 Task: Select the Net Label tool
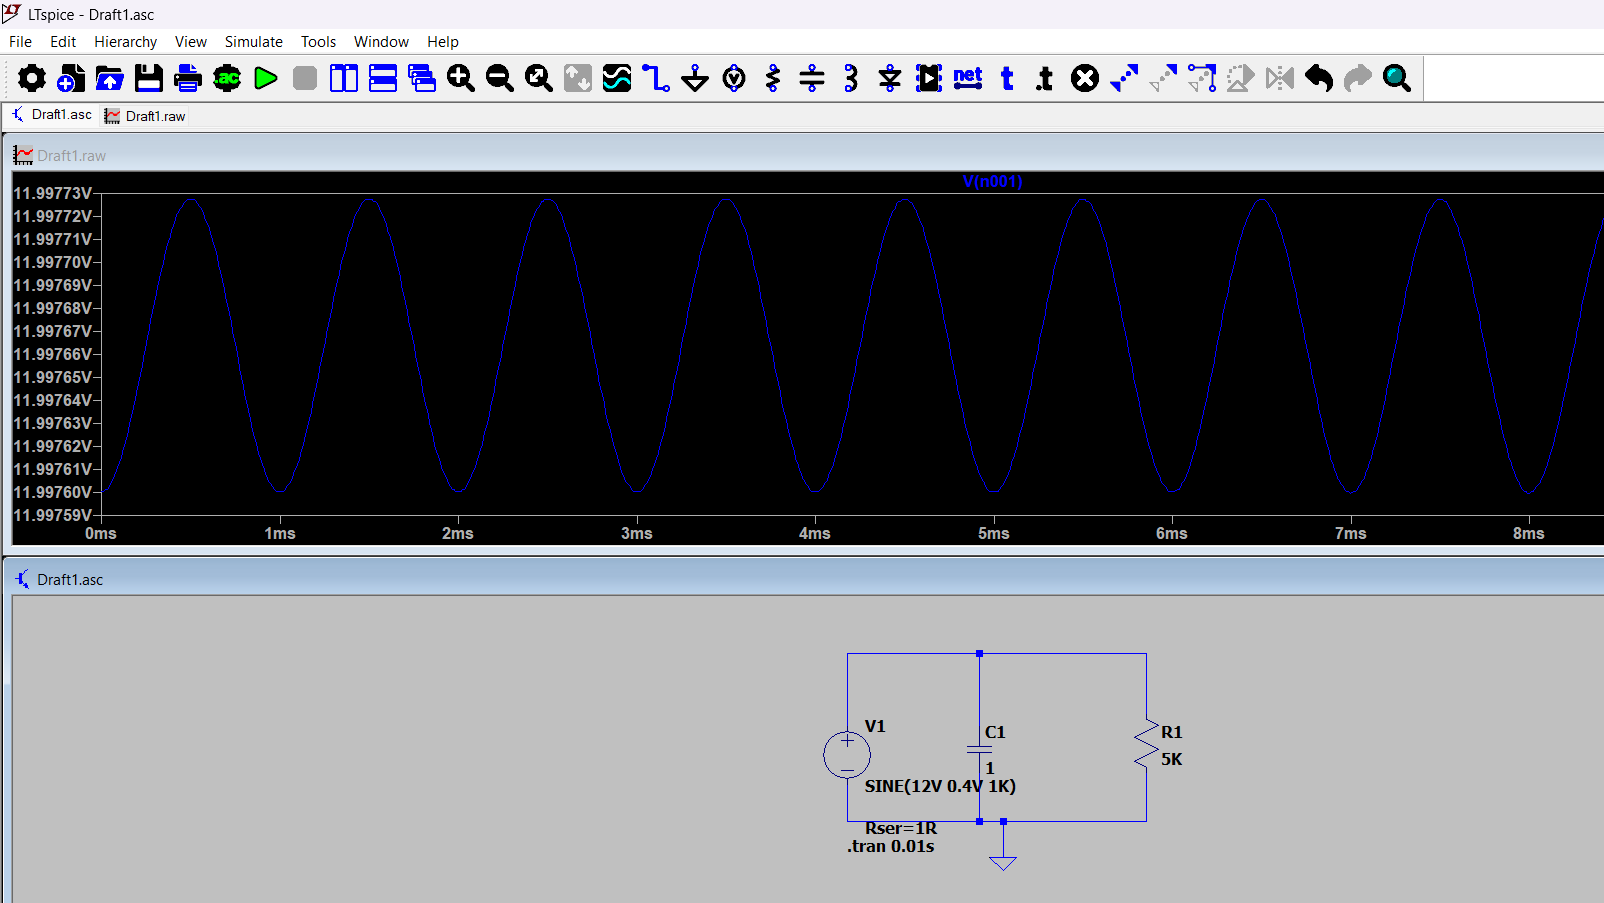tap(968, 78)
